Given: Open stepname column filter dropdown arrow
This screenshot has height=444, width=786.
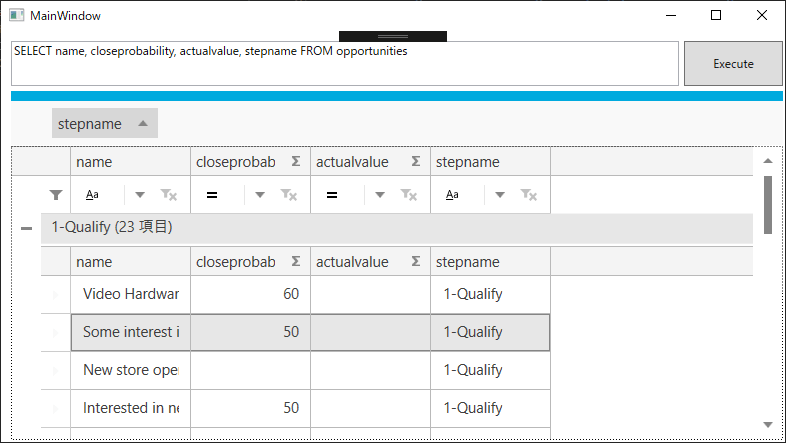Looking at the screenshot, I should tap(500, 195).
